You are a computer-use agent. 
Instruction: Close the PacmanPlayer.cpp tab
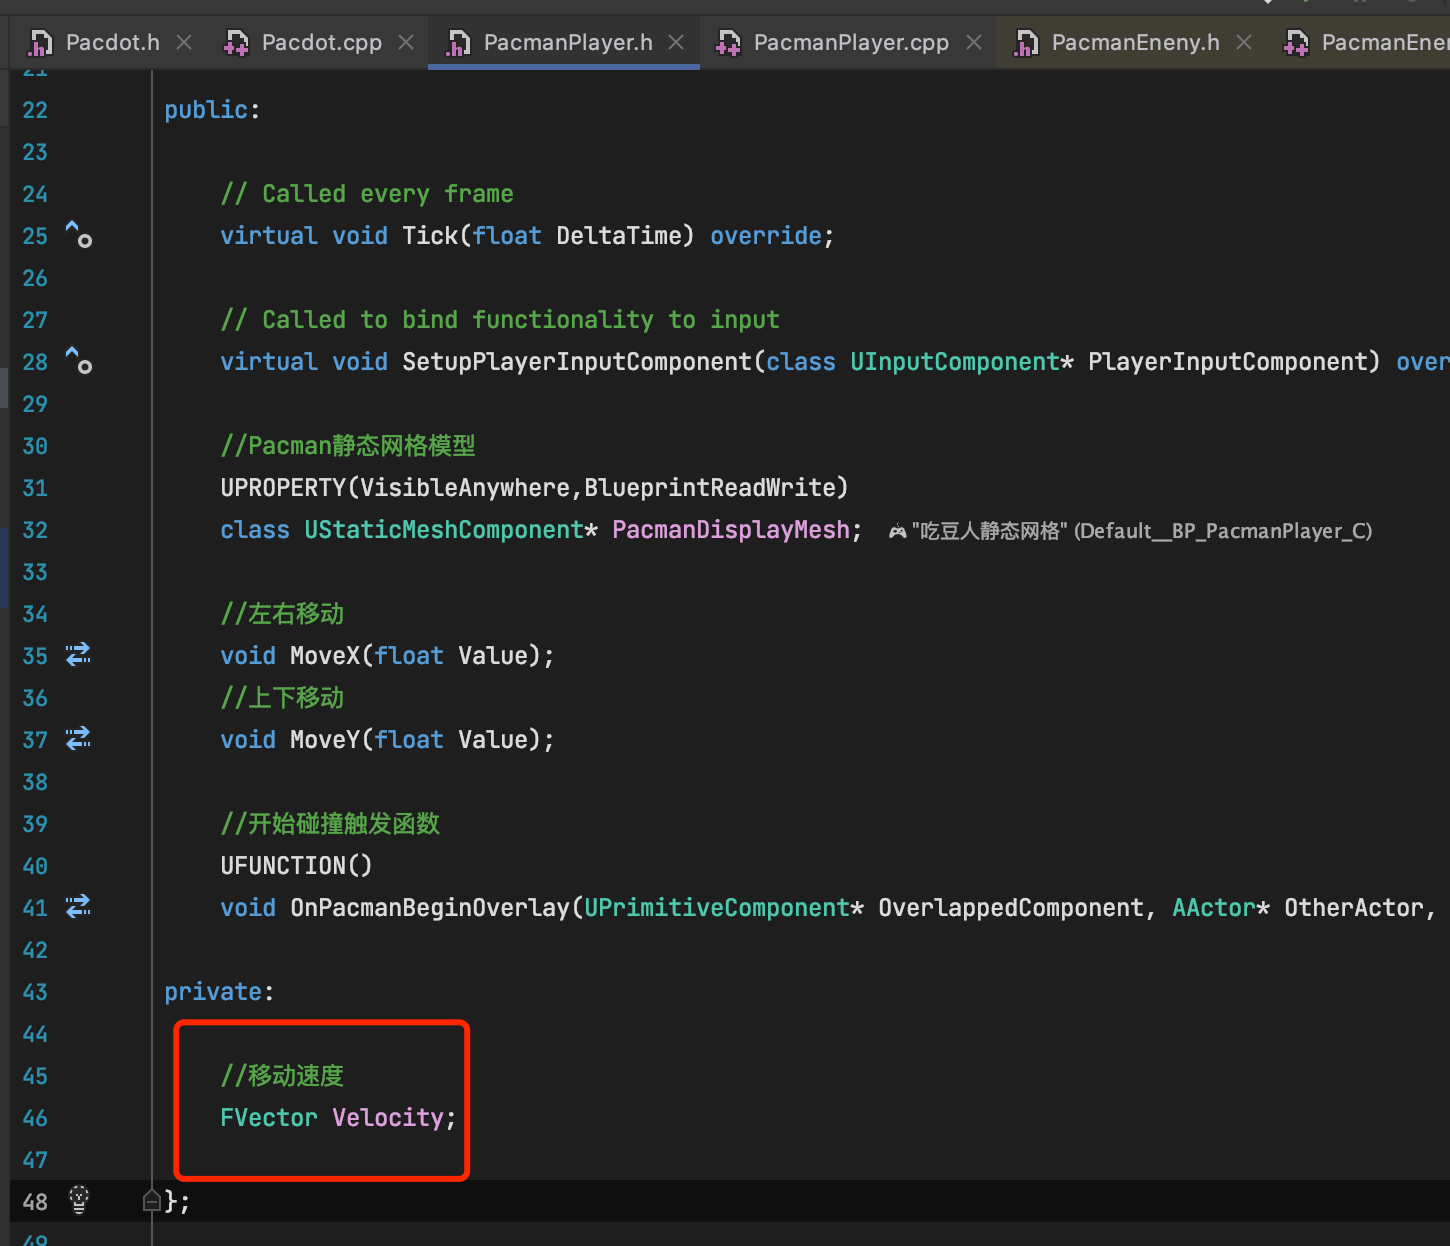[x=972, y=42]
